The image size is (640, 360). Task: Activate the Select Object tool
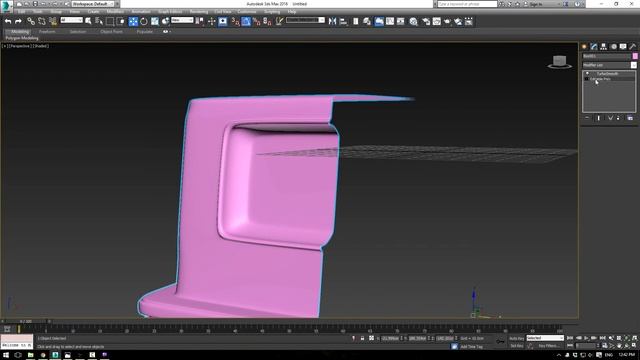pos(88,21)
